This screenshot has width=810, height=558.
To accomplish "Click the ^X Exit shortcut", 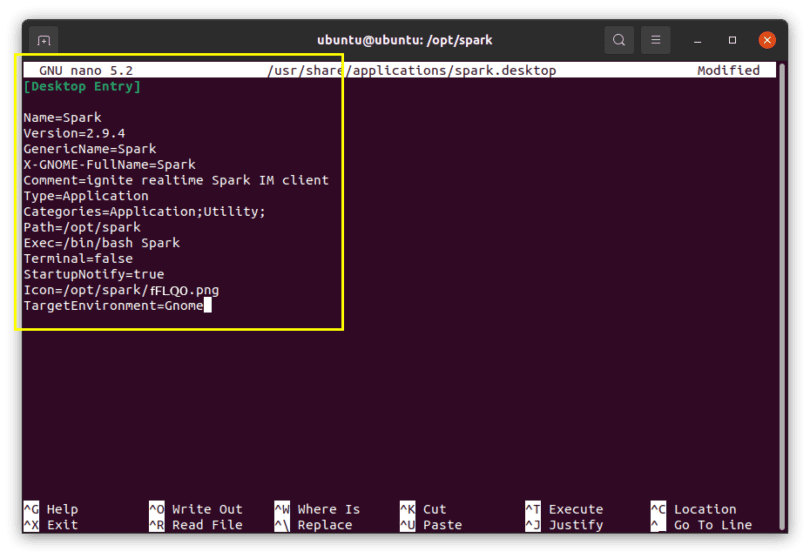I will point(51,525).
